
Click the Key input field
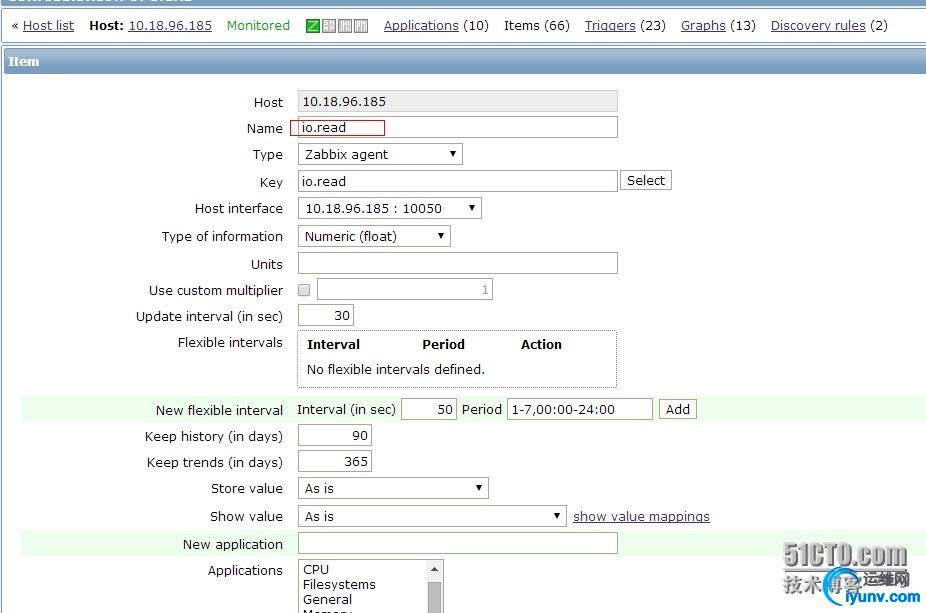(x=458, y=181)
